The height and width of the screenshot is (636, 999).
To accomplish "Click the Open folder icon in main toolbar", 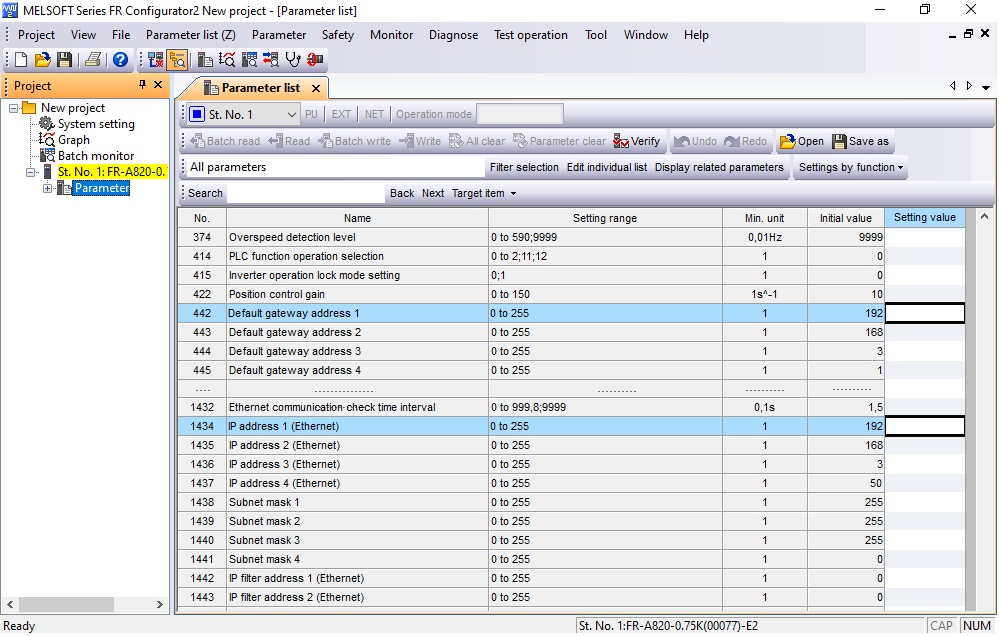I will [x=42, y=60].
